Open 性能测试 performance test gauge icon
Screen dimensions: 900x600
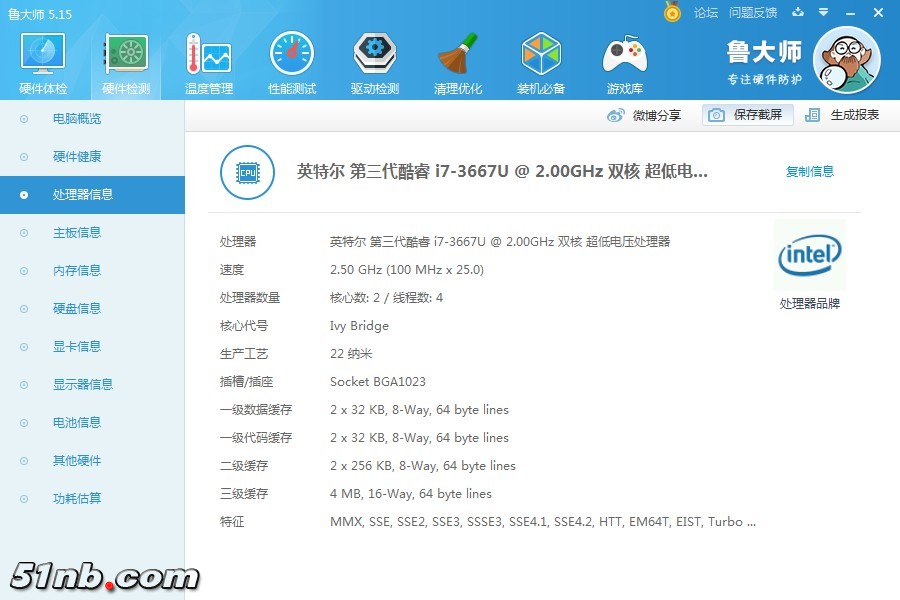(291, 62)
